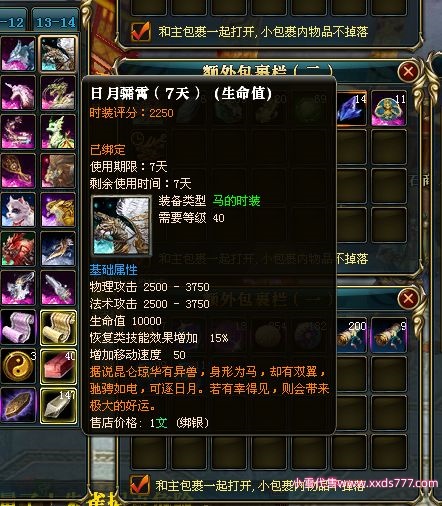Close the lower 额外包裹栏 panel
Screen dimensions: 442x506
[408, 298]
